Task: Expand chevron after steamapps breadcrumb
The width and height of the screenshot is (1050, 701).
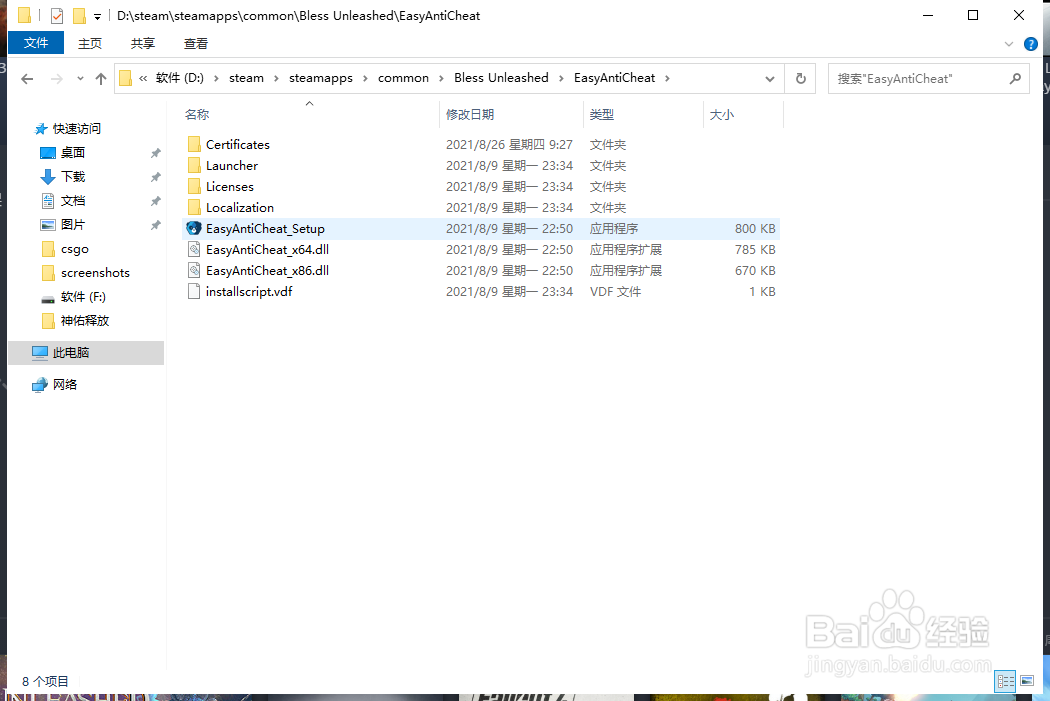Action: click(x=365, y=78)
